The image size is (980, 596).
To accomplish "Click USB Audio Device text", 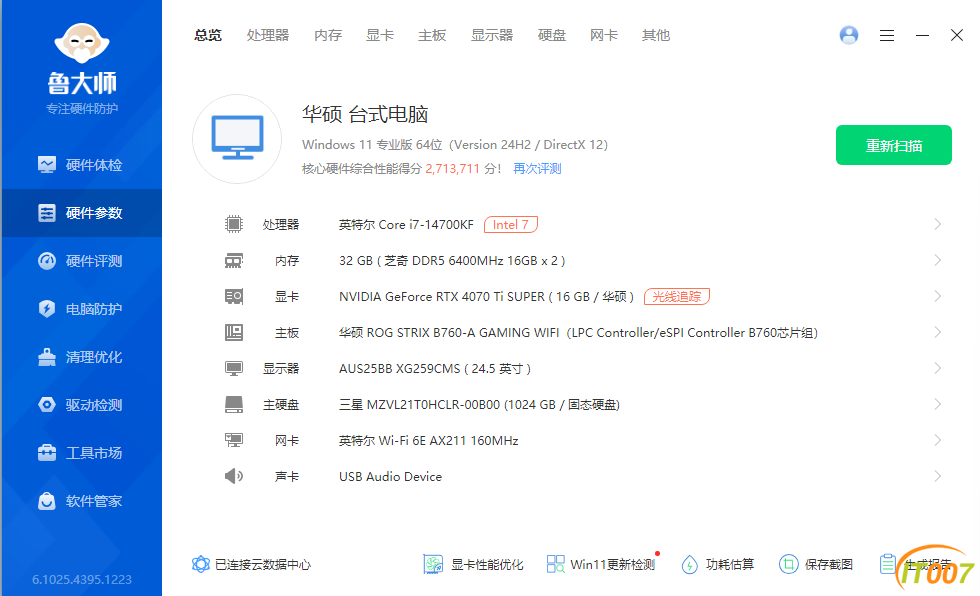I will [391, 476].
